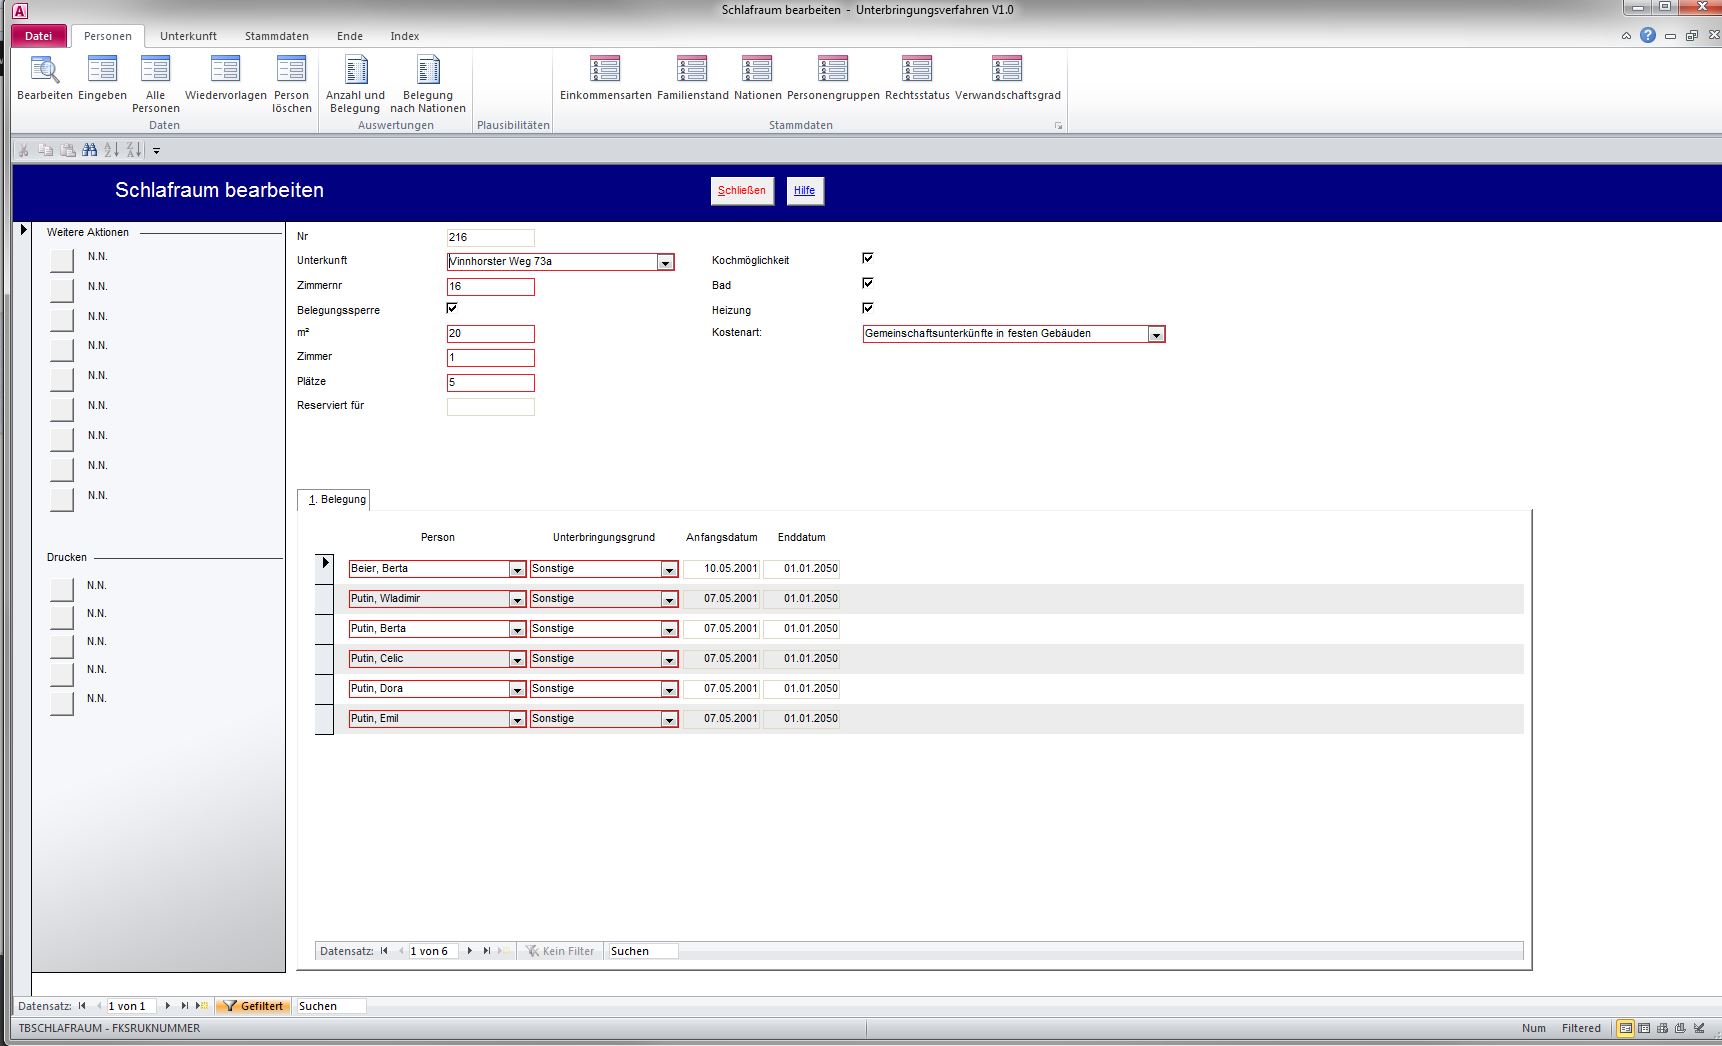The width and height of the screenshot is (1722, 1046).
Task: Switch to the Unterkunft ribbon tab
Action: [188, 36]
